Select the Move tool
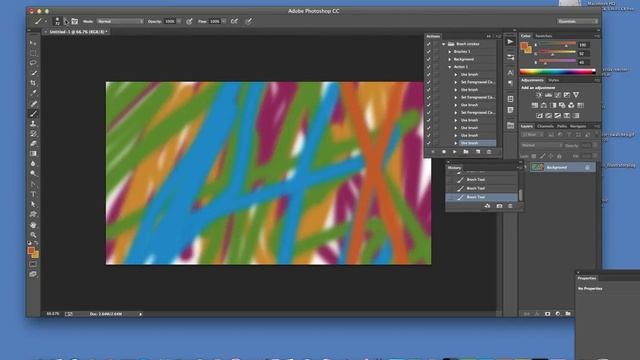Image resolution: width=640 pixels, height=360 pixels. (x=33, y=43)
